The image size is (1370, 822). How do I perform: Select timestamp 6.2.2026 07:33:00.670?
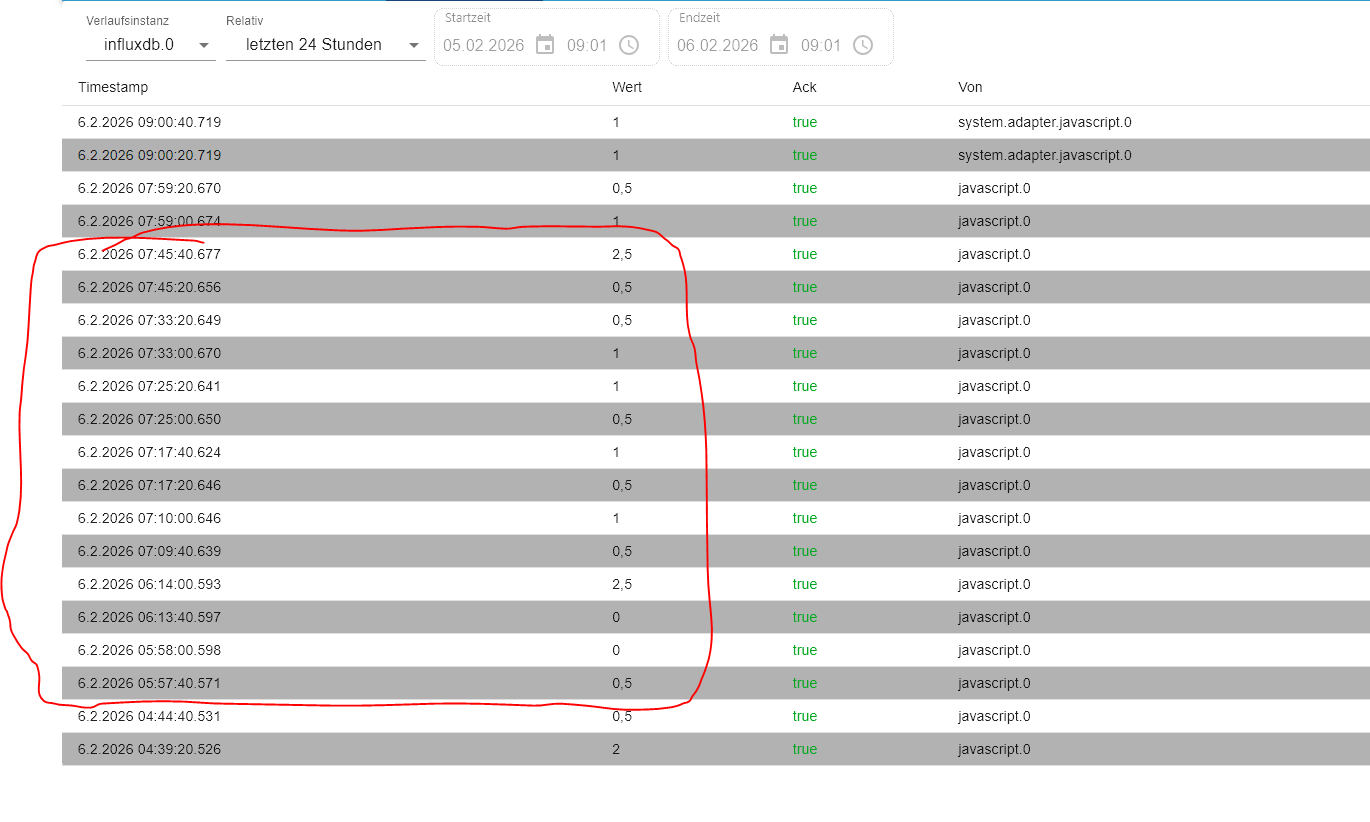click(149, 353)
